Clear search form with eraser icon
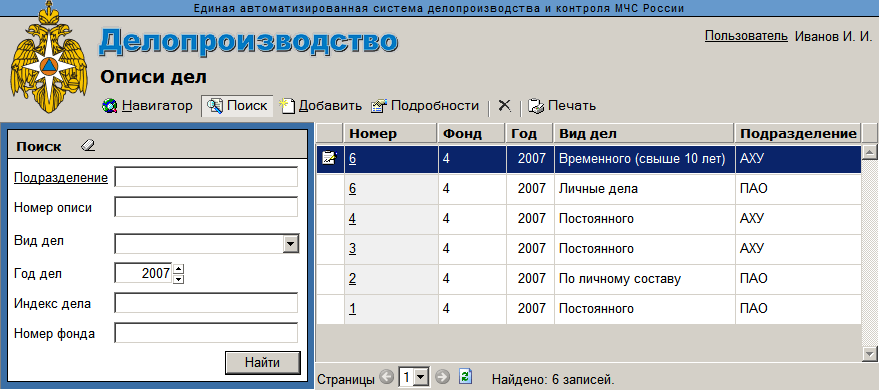Image resolution: width=879 pixels, height=390 pixels. point(88,146)
